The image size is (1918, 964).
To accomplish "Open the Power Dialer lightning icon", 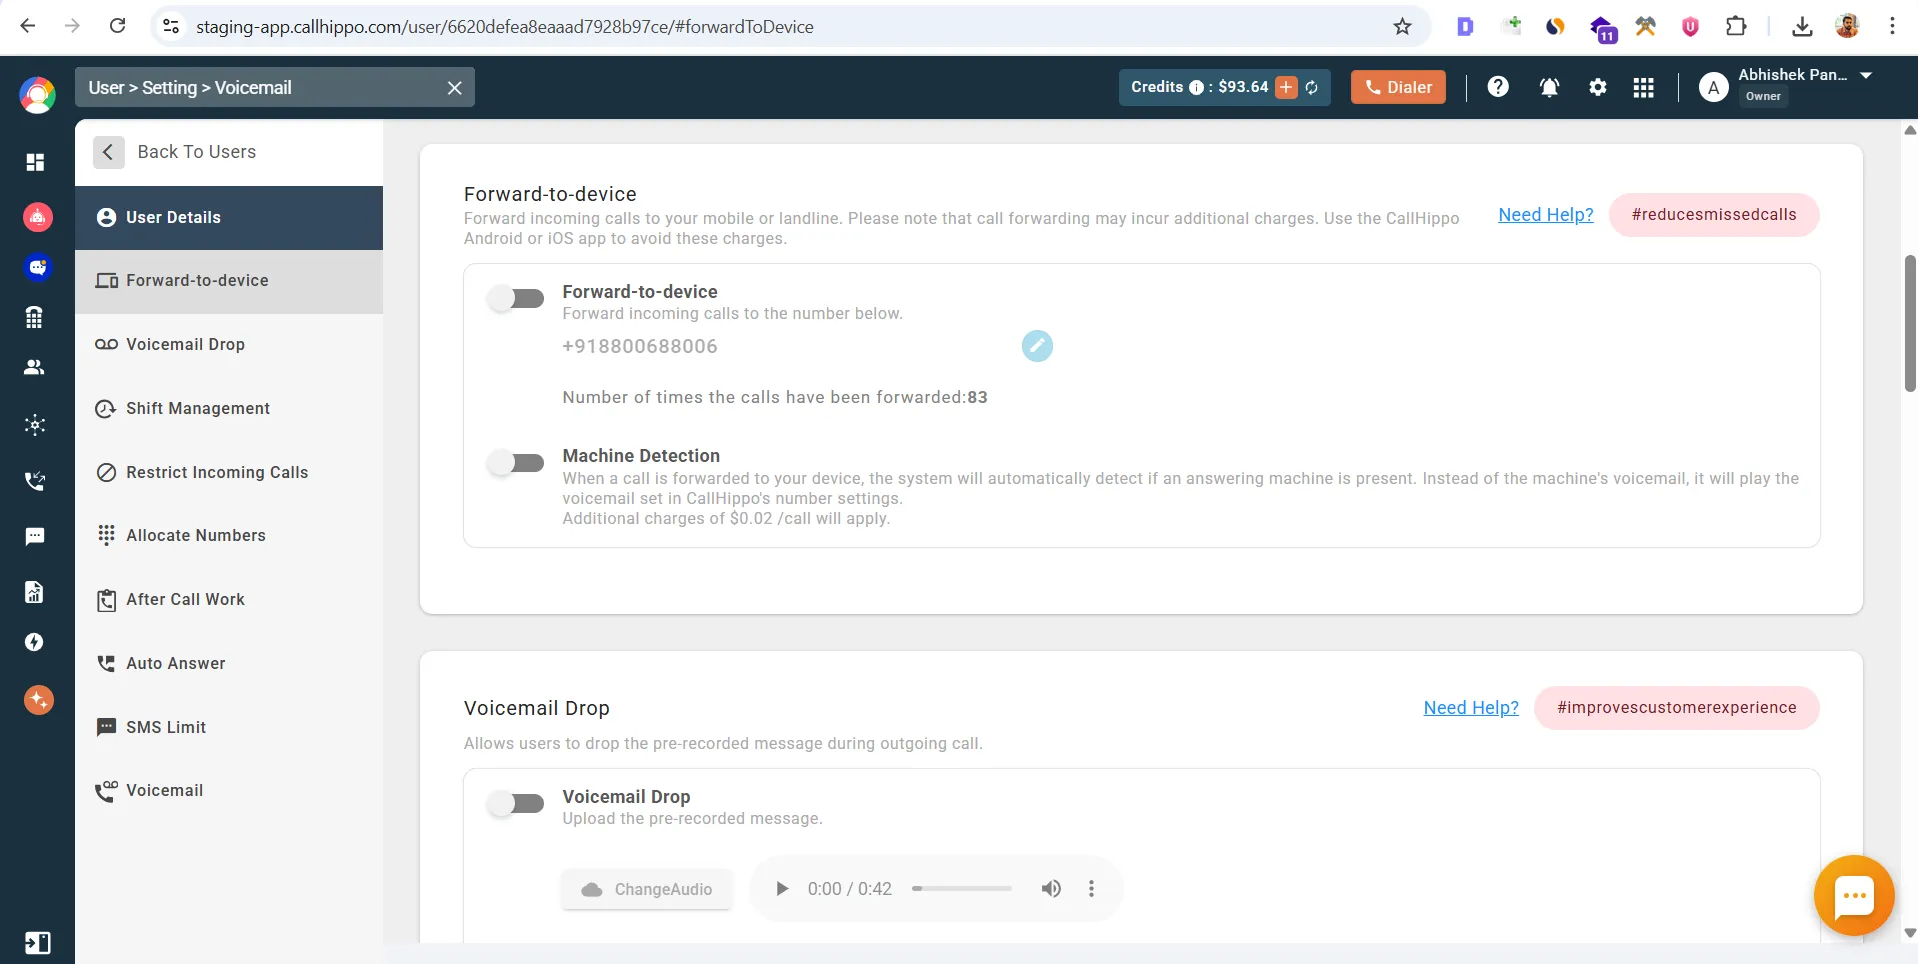I will click(35, 642).
